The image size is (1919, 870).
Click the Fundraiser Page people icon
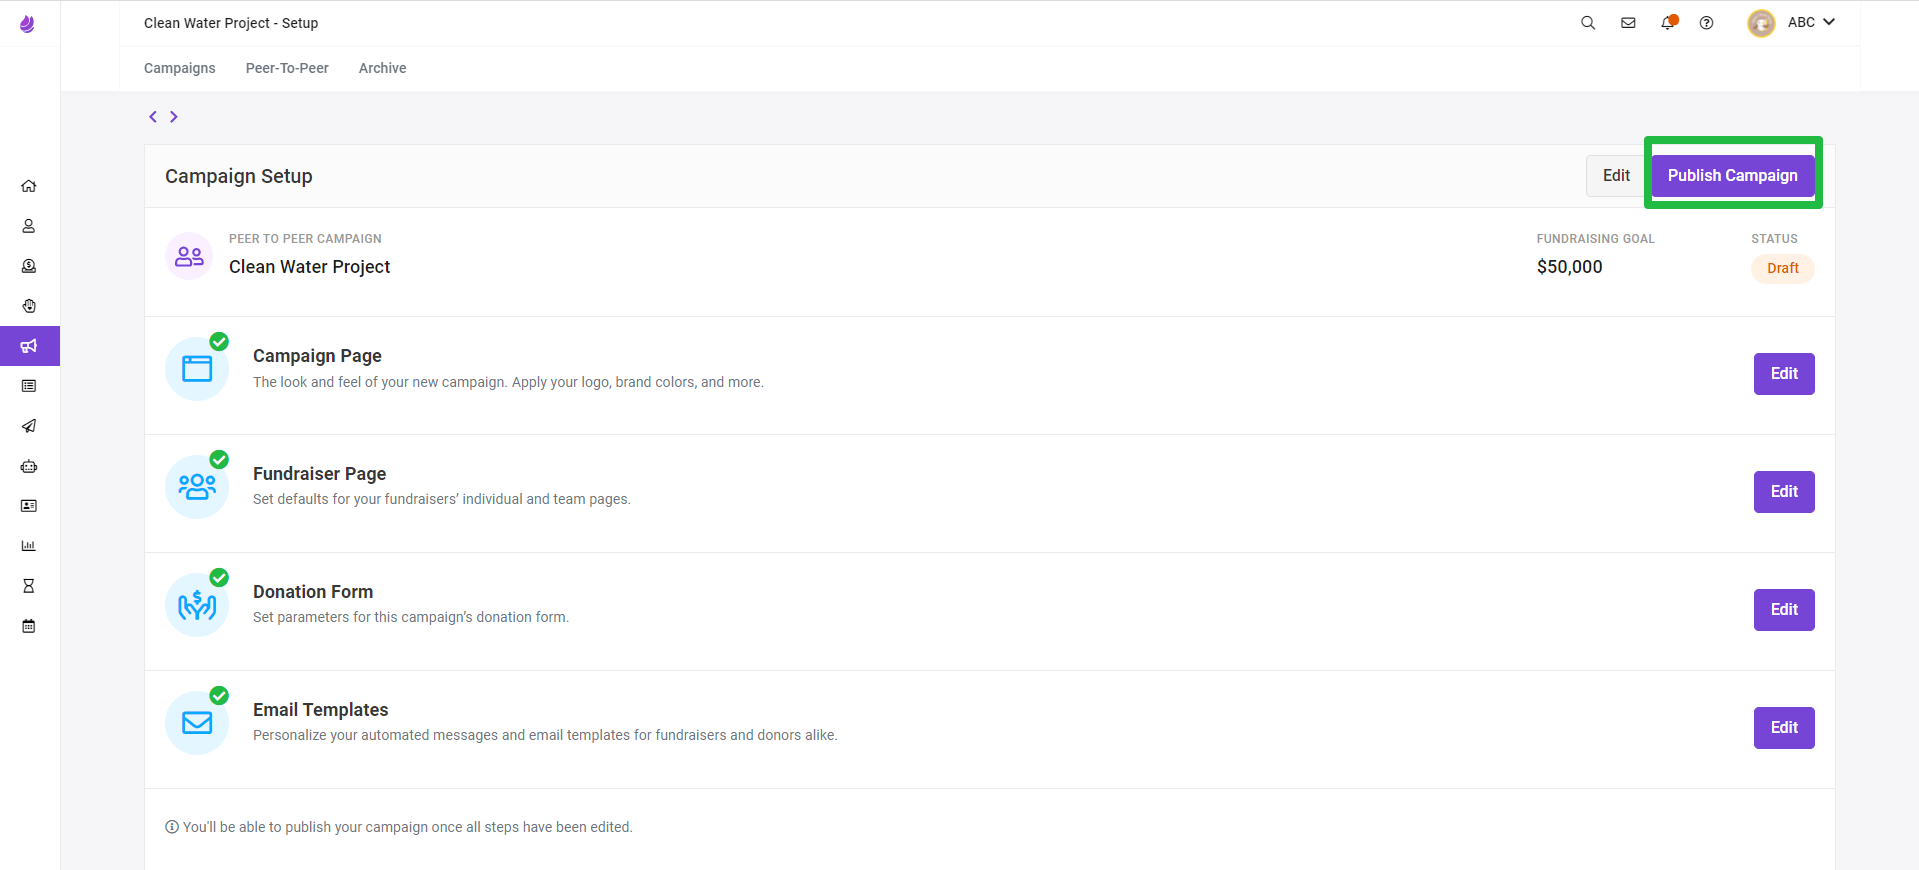pos(197,487)
